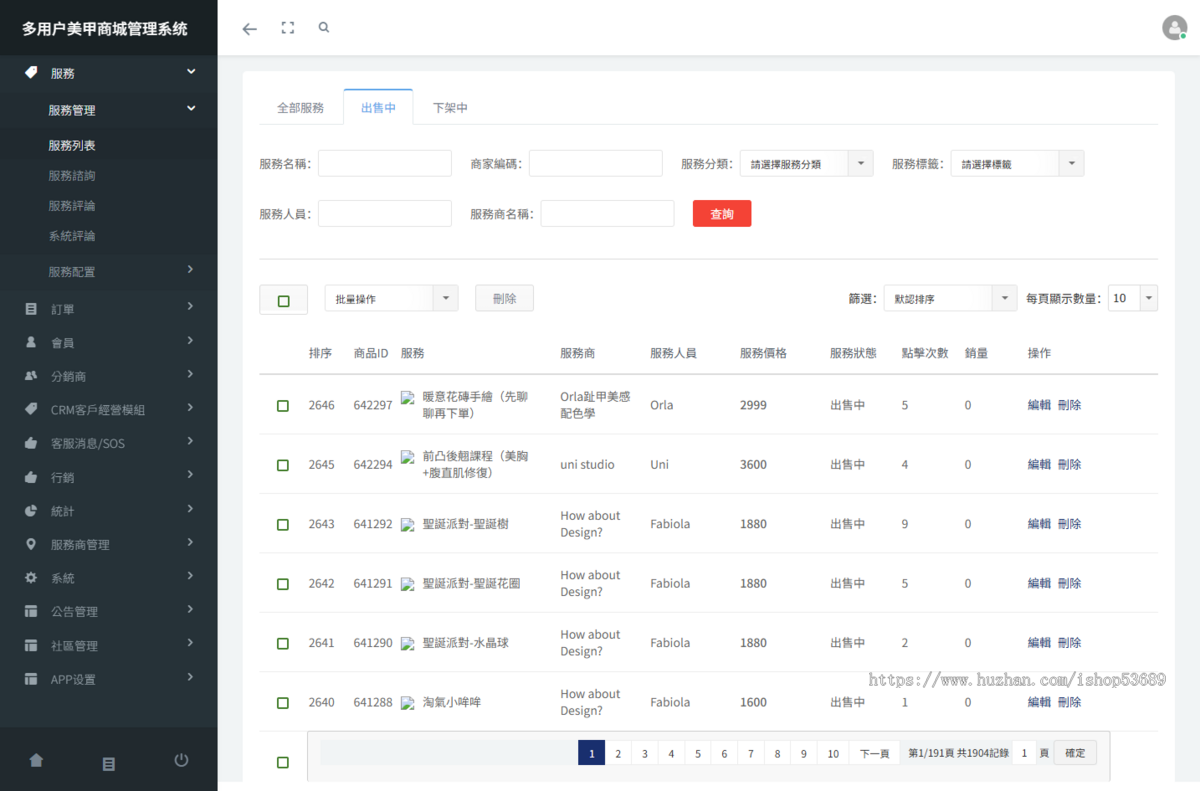Go to page 5 in pagination
The height and width of the screenshot is (791, 1200).
(698, 753)
